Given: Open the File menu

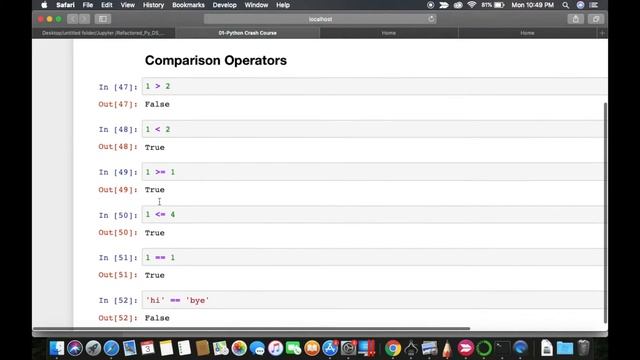Looking at the screenshot, I should tap(88, 5).
